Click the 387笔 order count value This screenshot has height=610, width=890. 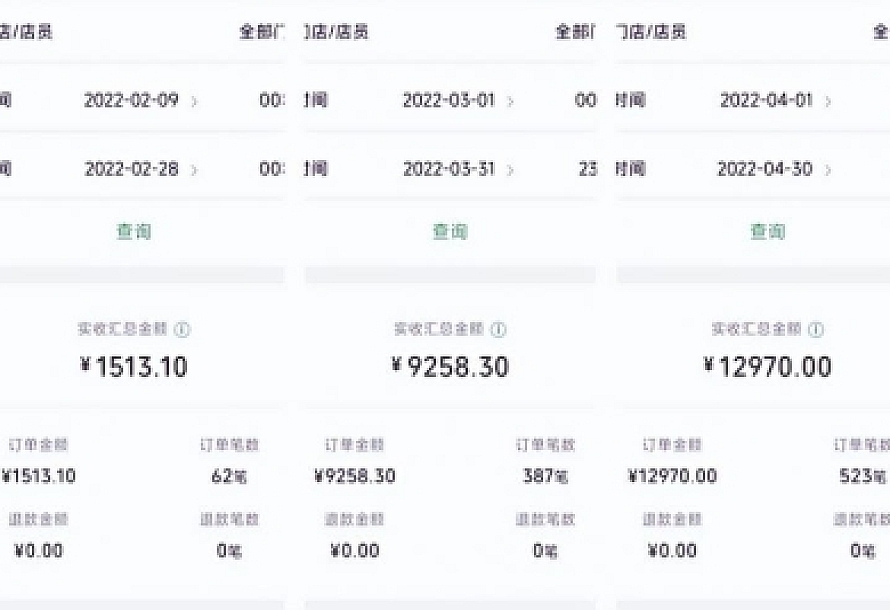coord(545,477)
